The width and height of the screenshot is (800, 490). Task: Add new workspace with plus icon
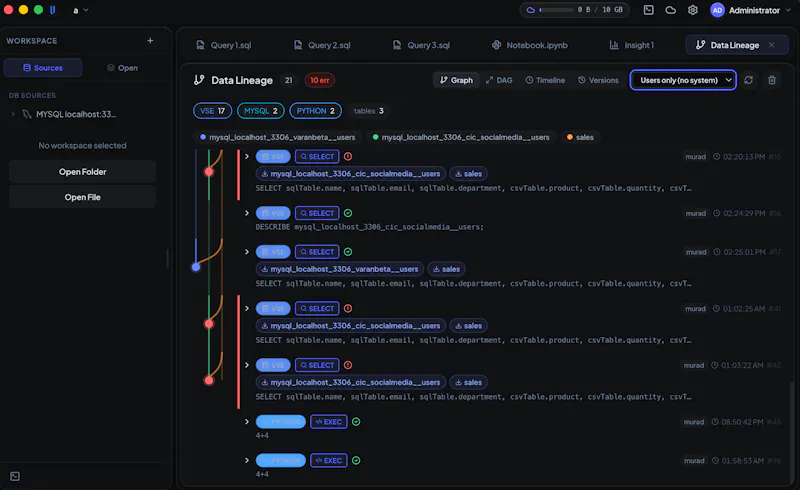[x=150, y=40]
